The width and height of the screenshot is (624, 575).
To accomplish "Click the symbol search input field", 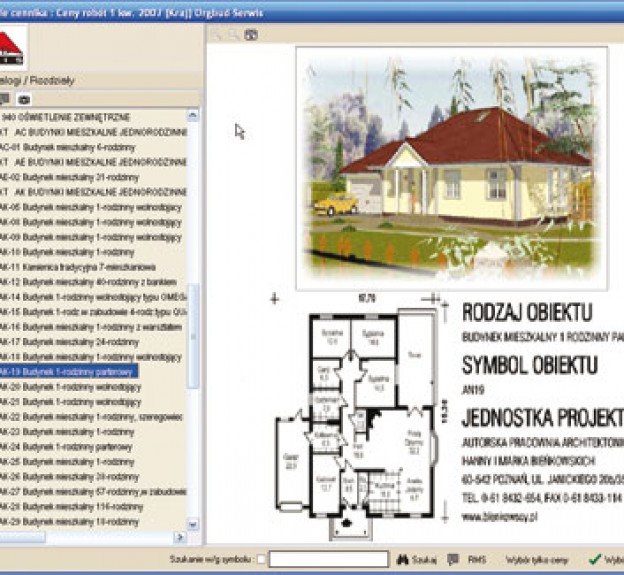I will [x=329, y=559].
